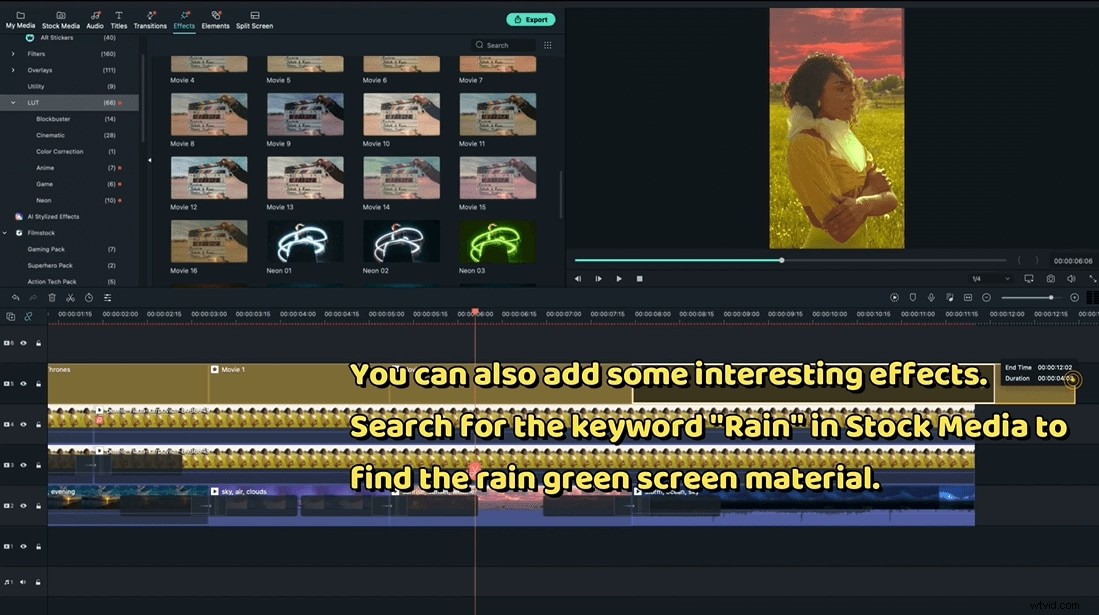This screenshot has width=1099, height=615.
Task: Open the speed control with the clock icon
Action: [88, 297]
